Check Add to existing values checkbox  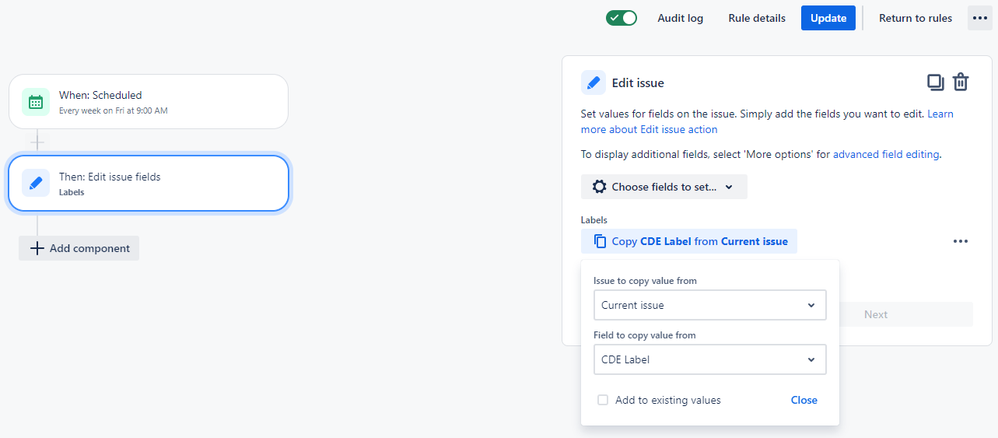click(602, 400)
